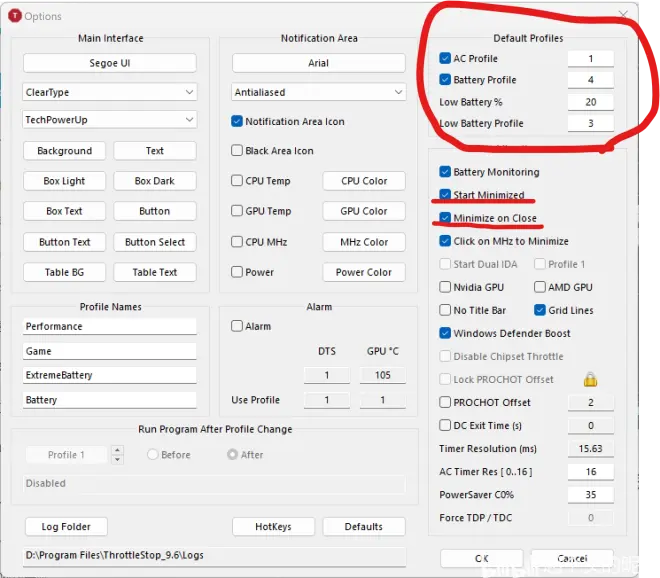Tick the Power checkbox
Image resolution: width=660 pixels, height=578 pixels.
pos(237,272)
